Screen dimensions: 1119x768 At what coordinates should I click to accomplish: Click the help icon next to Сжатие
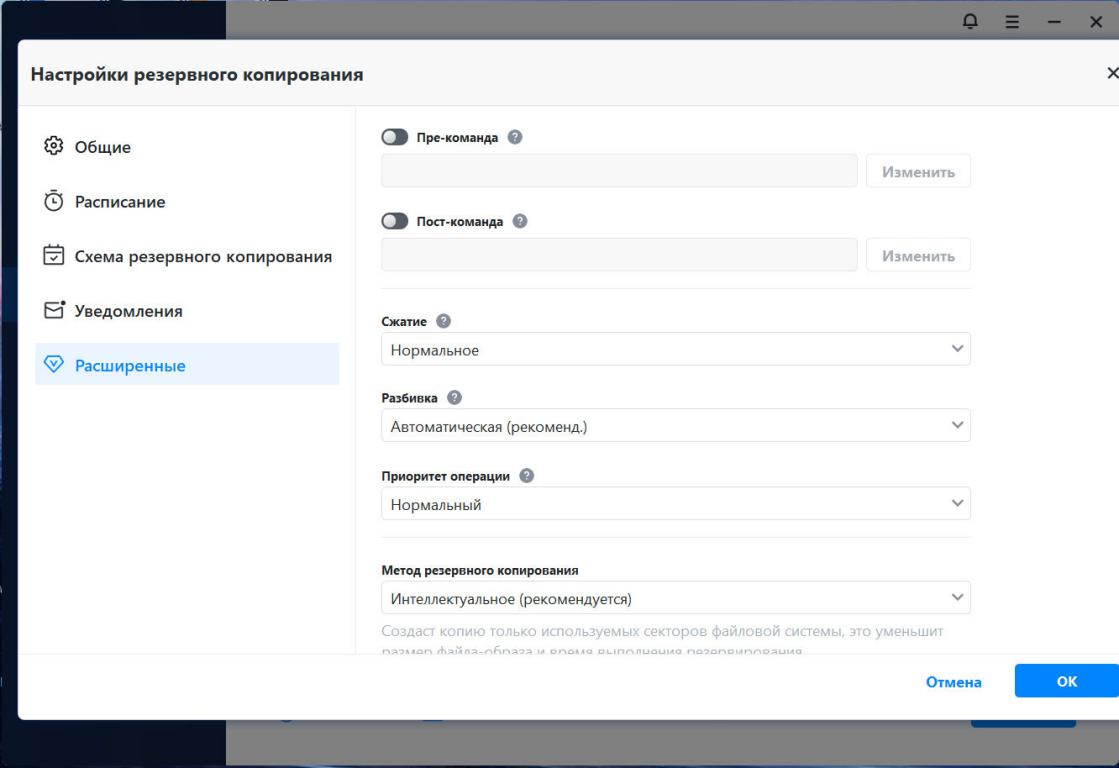(444, 322)
